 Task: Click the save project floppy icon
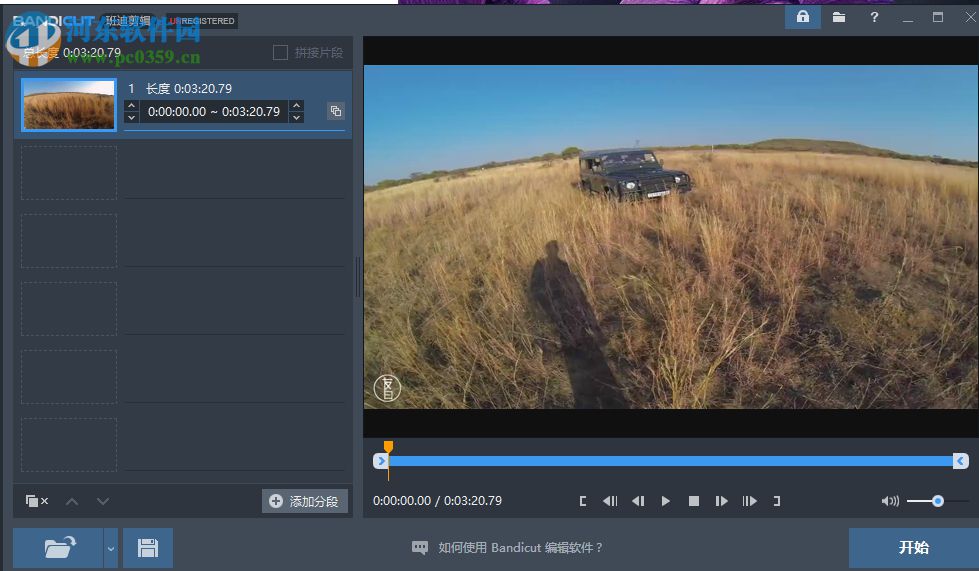pyautogui.click(x=148, y=547)
